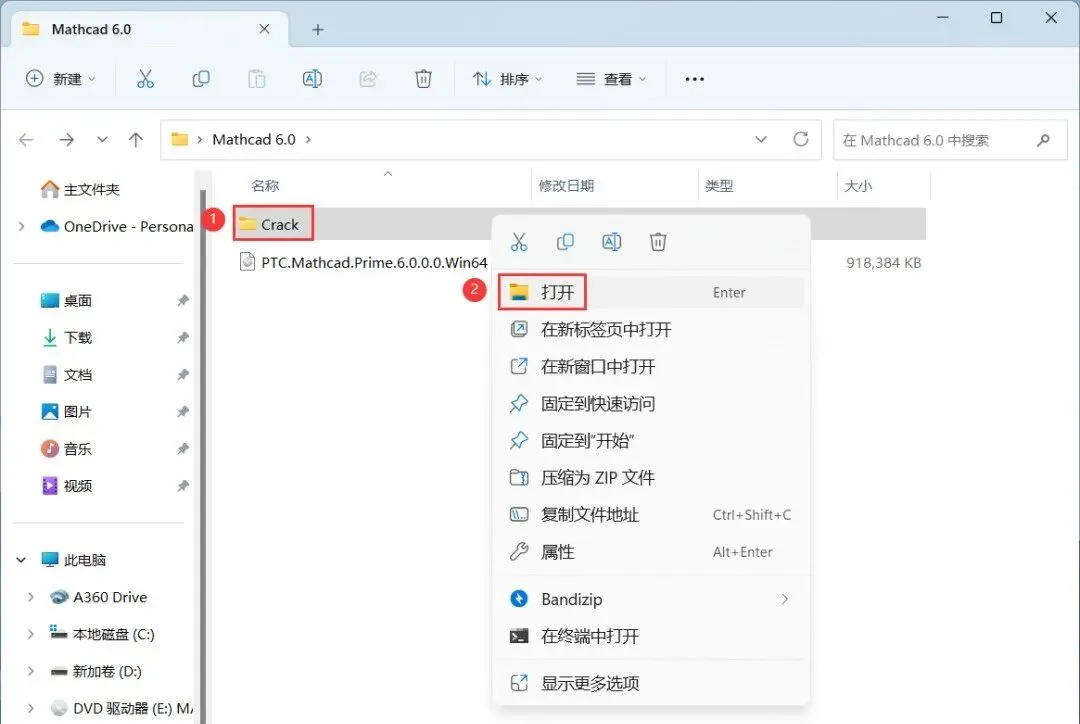Sort by 大小 column header
The image size is (1080, 724).
point(858,186)
